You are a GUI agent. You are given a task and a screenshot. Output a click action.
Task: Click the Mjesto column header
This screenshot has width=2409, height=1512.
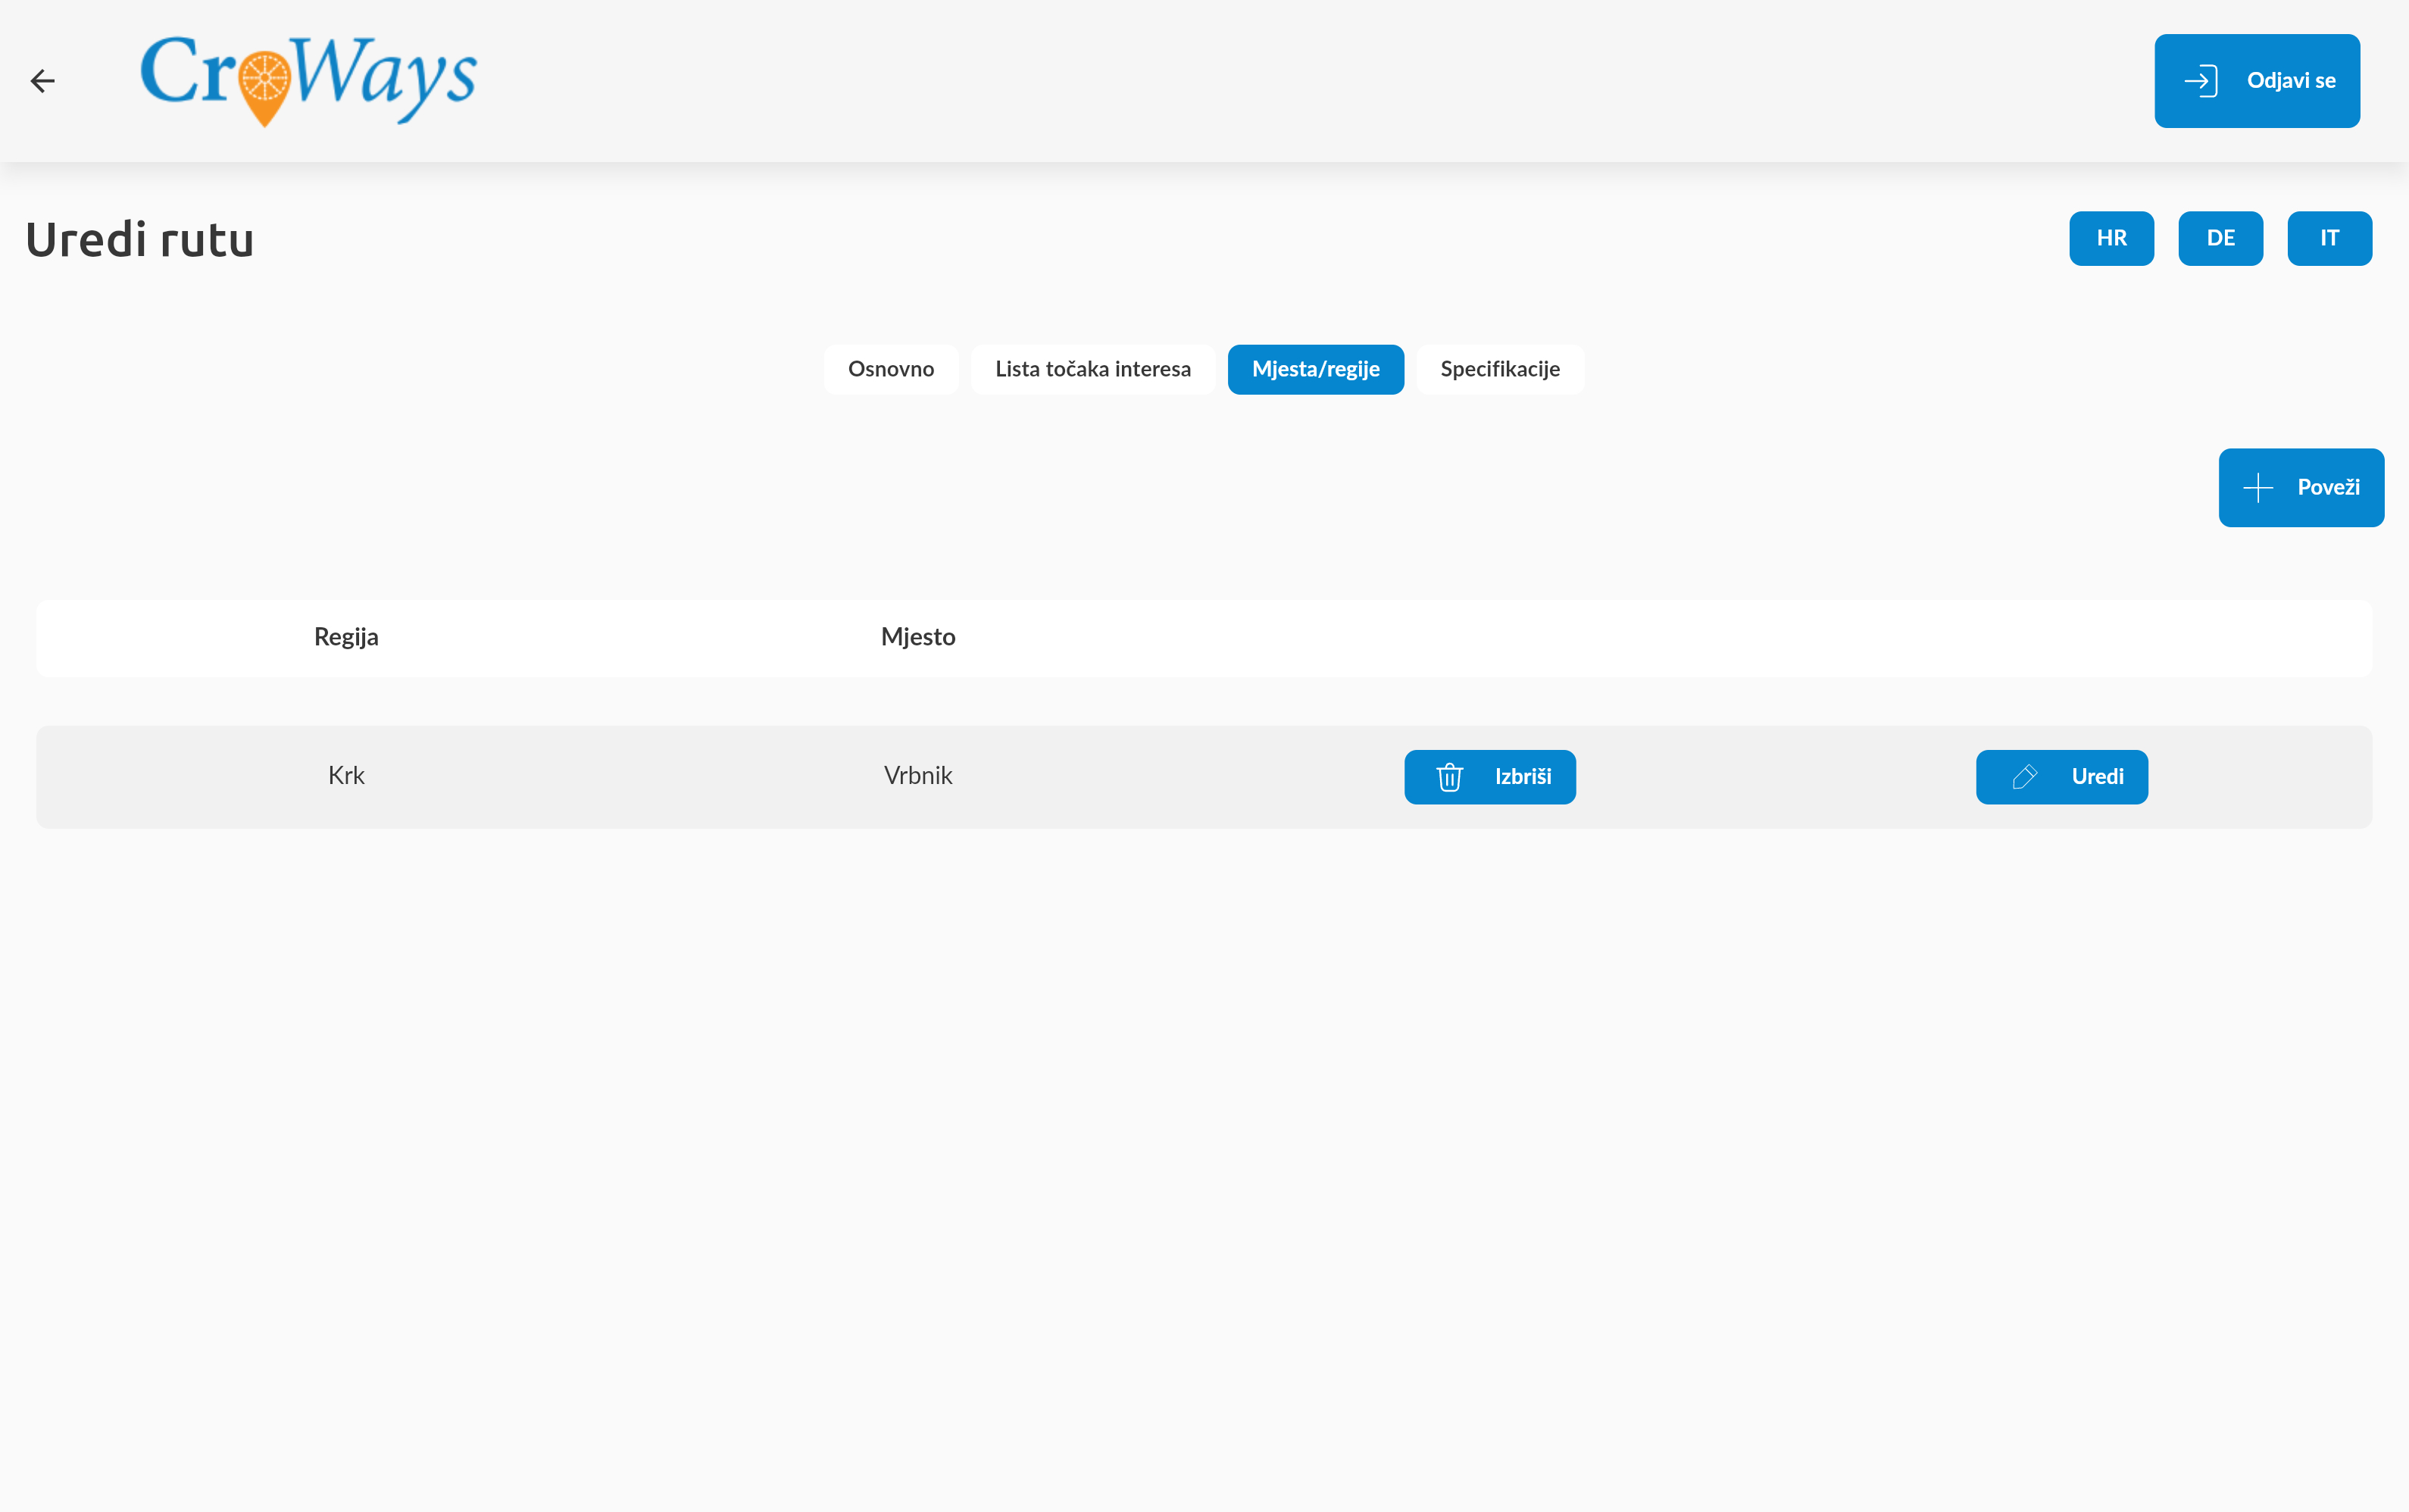[x=917, y=638]
